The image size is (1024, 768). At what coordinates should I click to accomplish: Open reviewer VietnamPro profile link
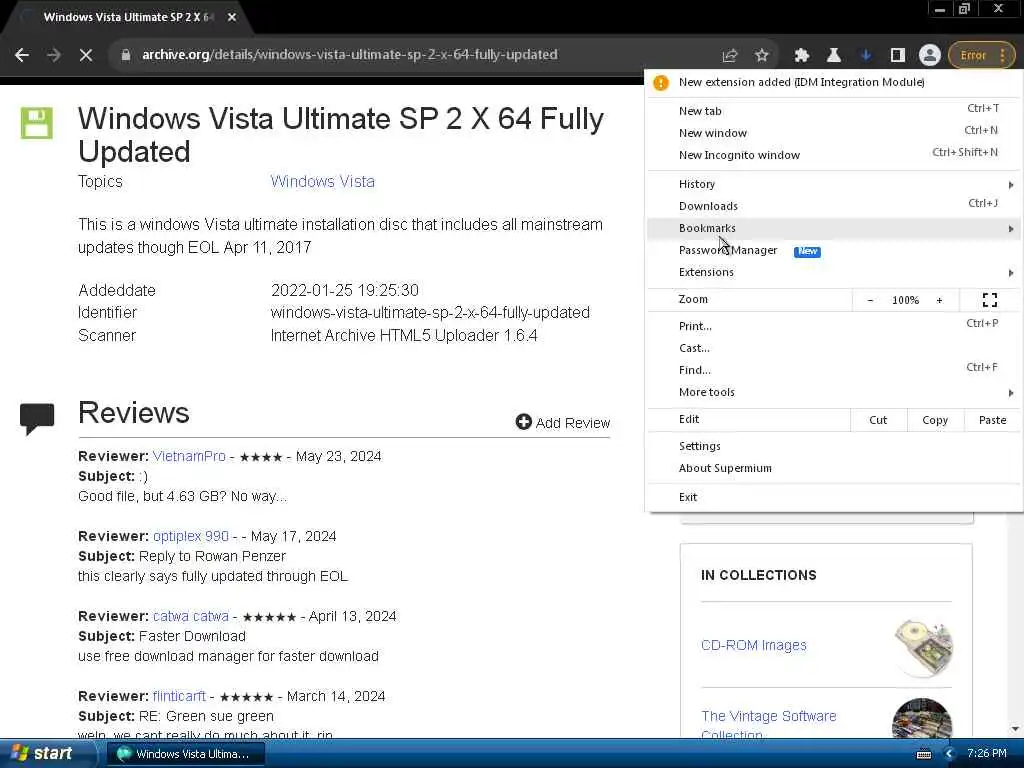coord(189,456)
